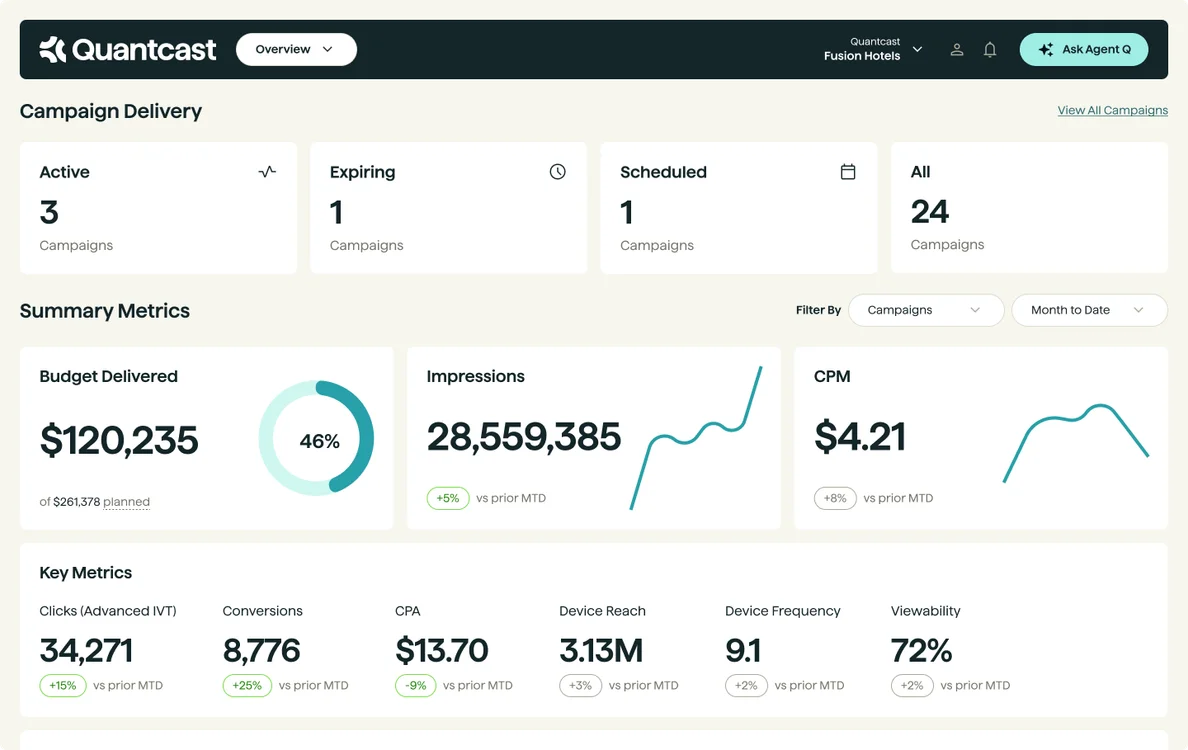Open the notifications bell

[x=990, y=49]
